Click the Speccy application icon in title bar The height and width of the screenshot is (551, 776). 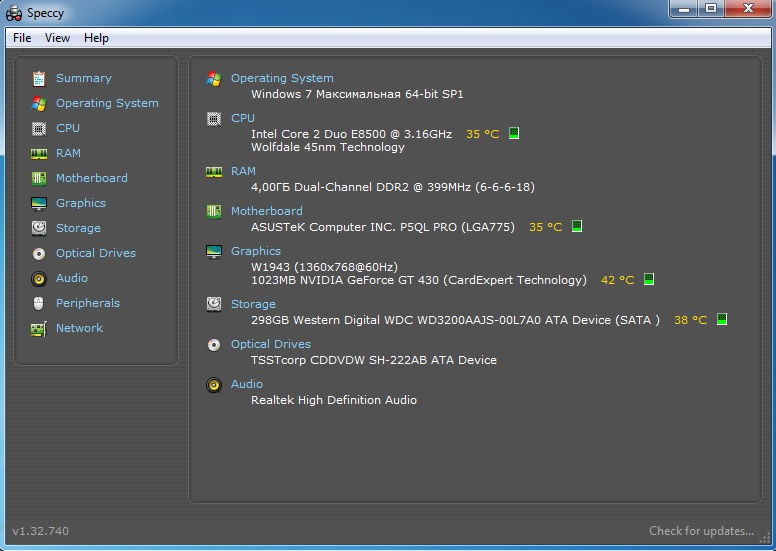pyautogui.click(x=14, y=13)
